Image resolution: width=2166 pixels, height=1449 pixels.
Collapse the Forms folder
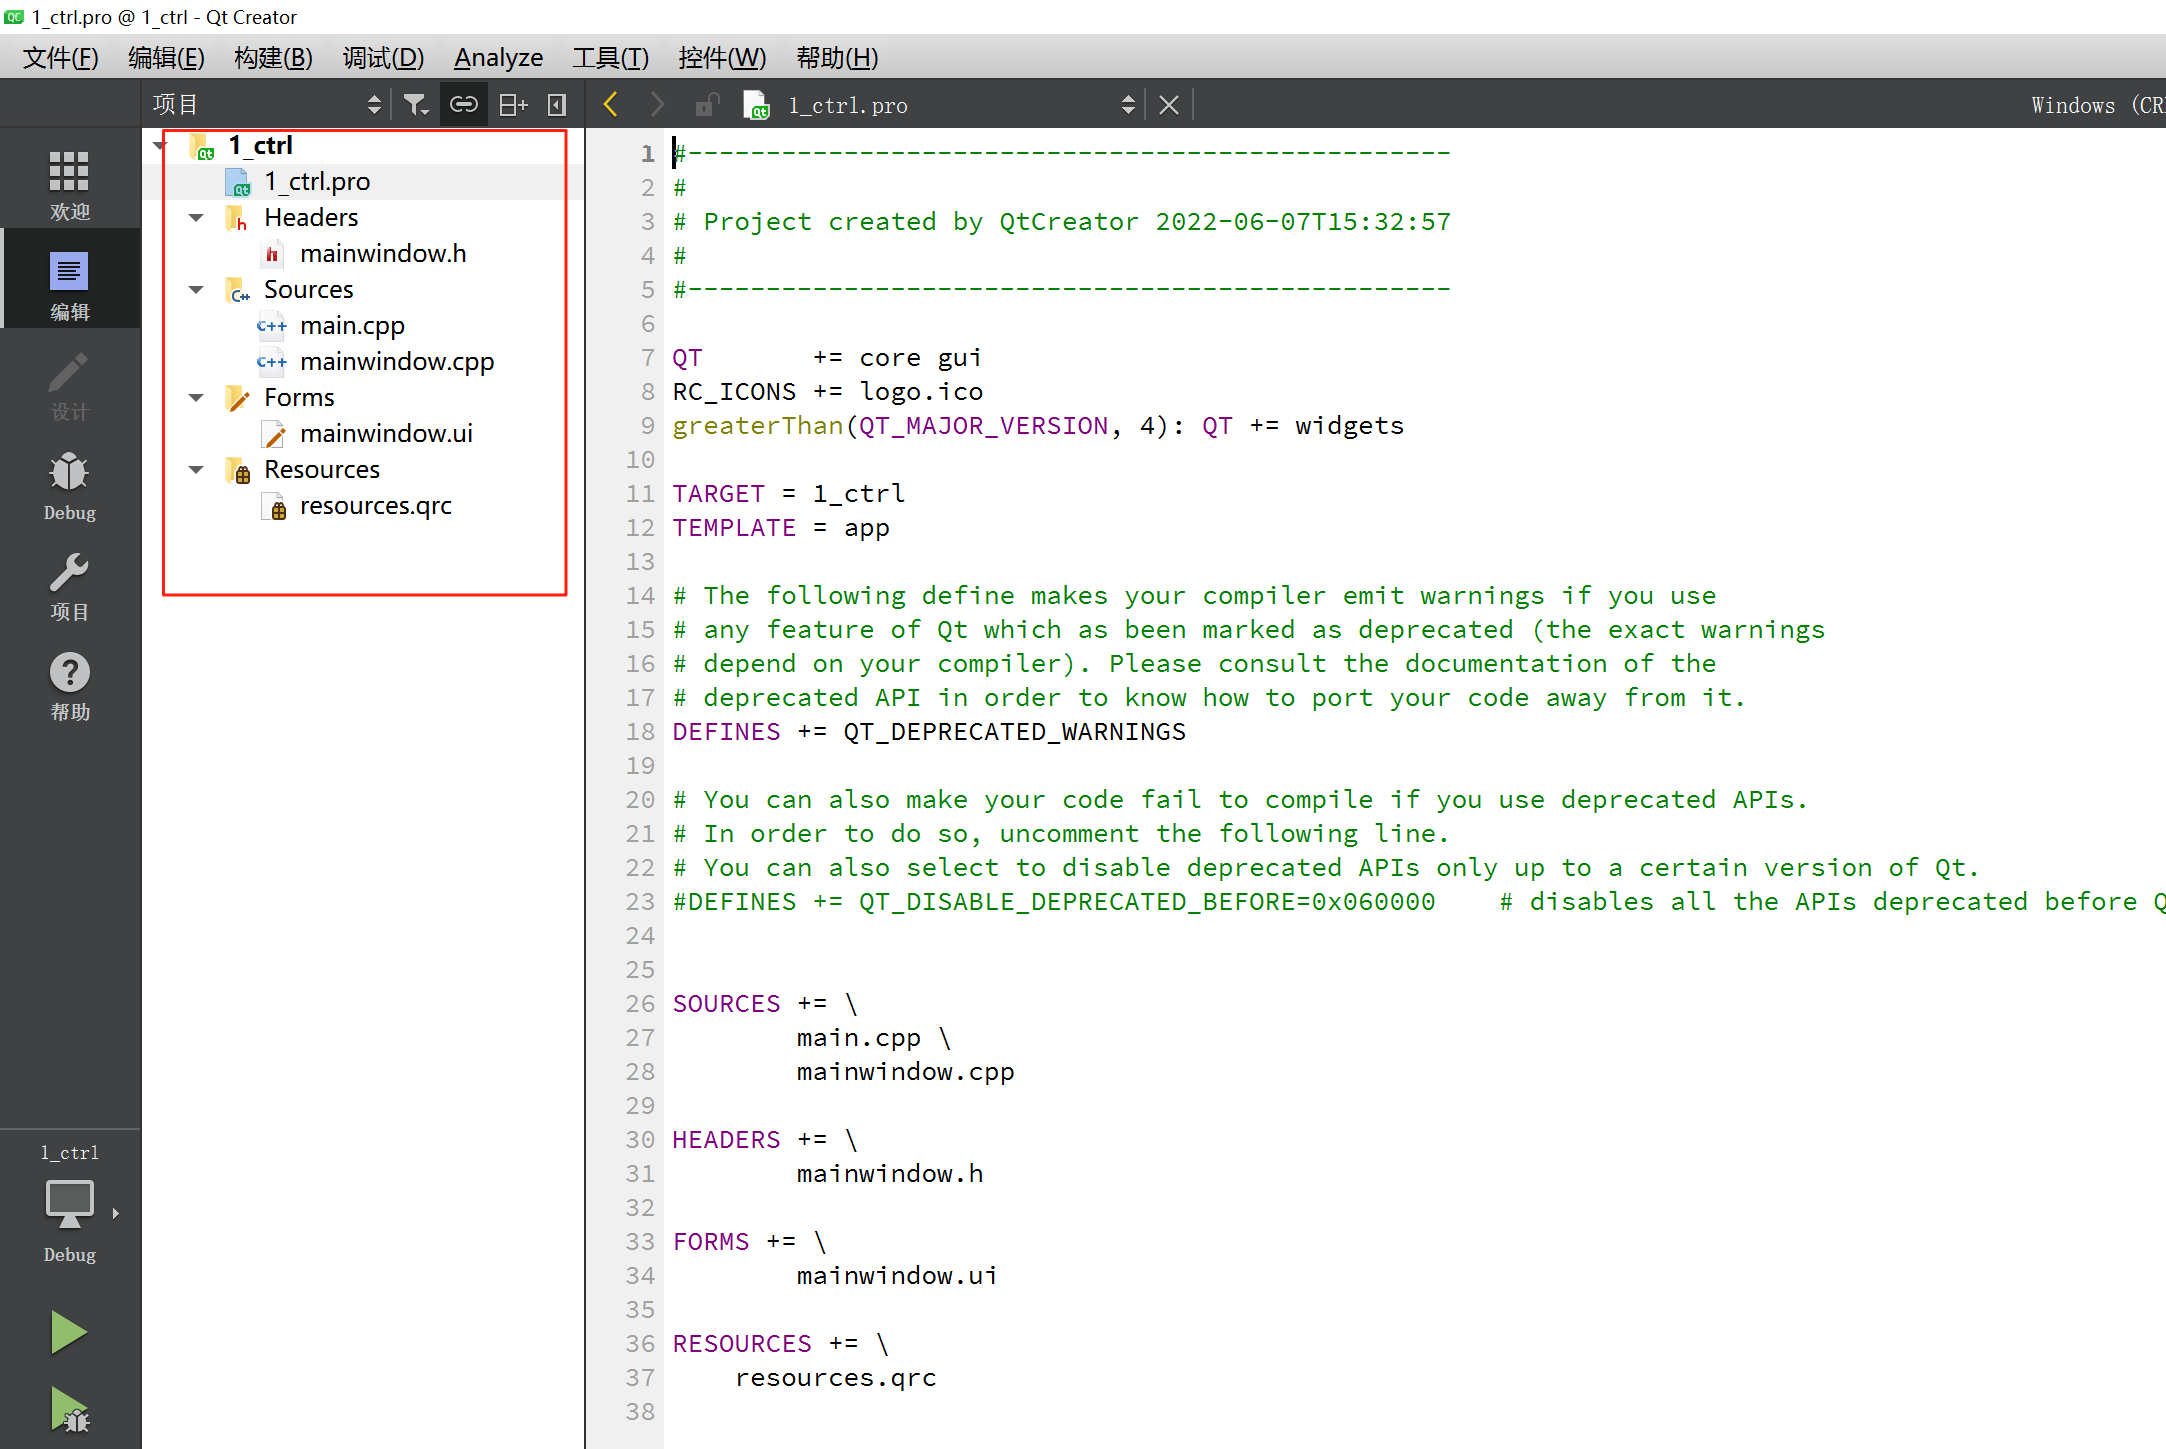point(196,398)
